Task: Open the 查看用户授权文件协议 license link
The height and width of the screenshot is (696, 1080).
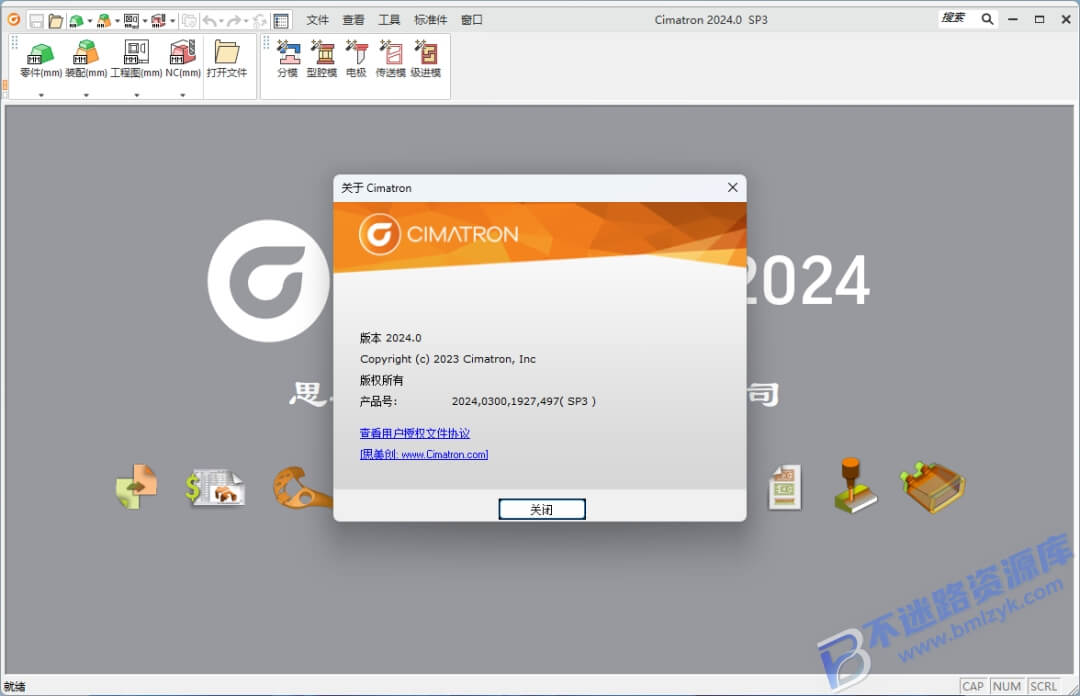Action: [415, 433]
